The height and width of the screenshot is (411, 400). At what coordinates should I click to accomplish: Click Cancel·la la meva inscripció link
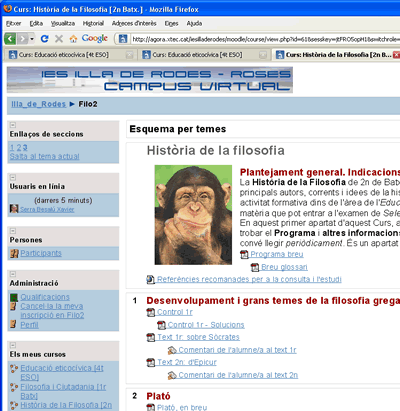click(52, 310)
